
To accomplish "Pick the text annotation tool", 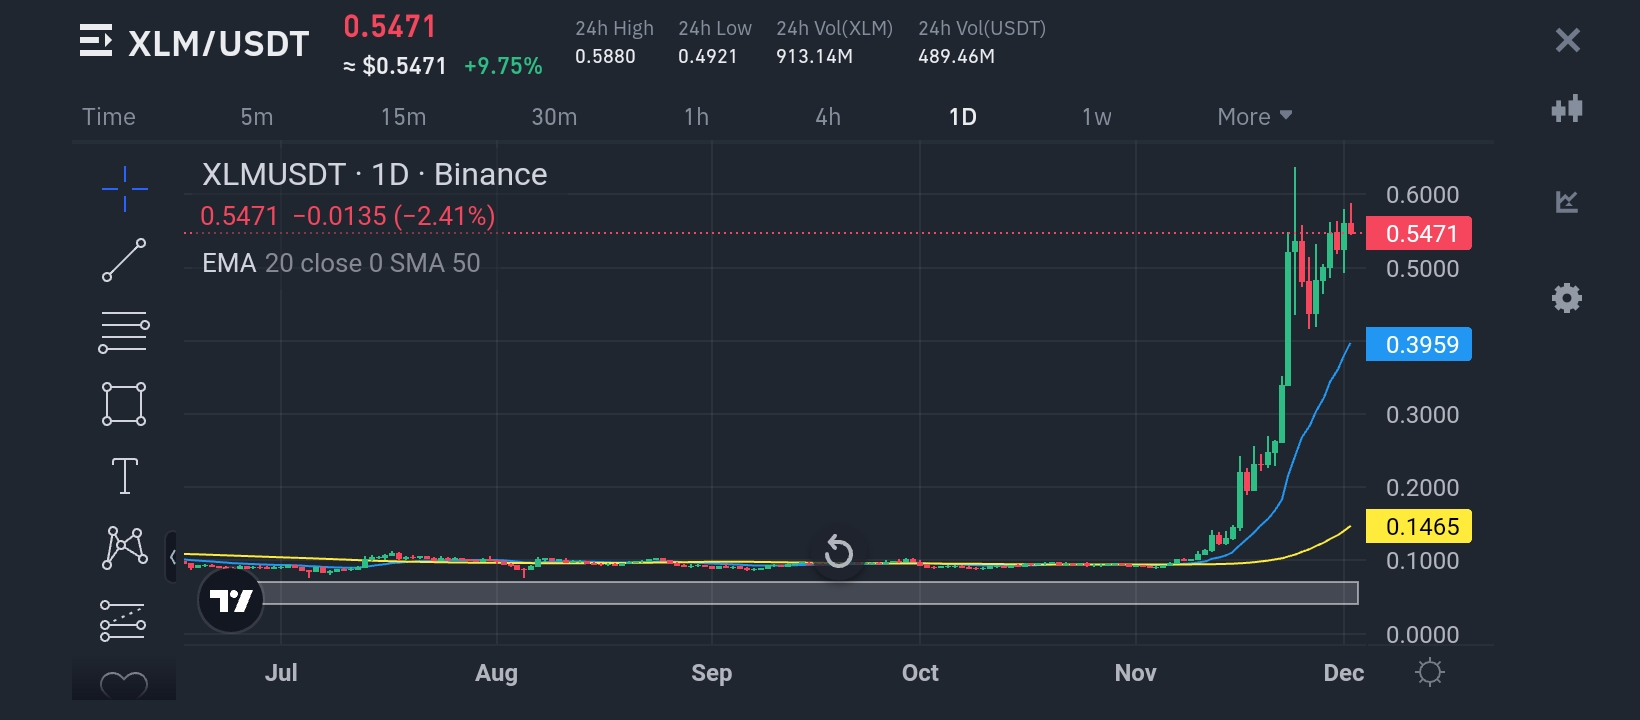I will pyautogui.click(x=125, y=476).
